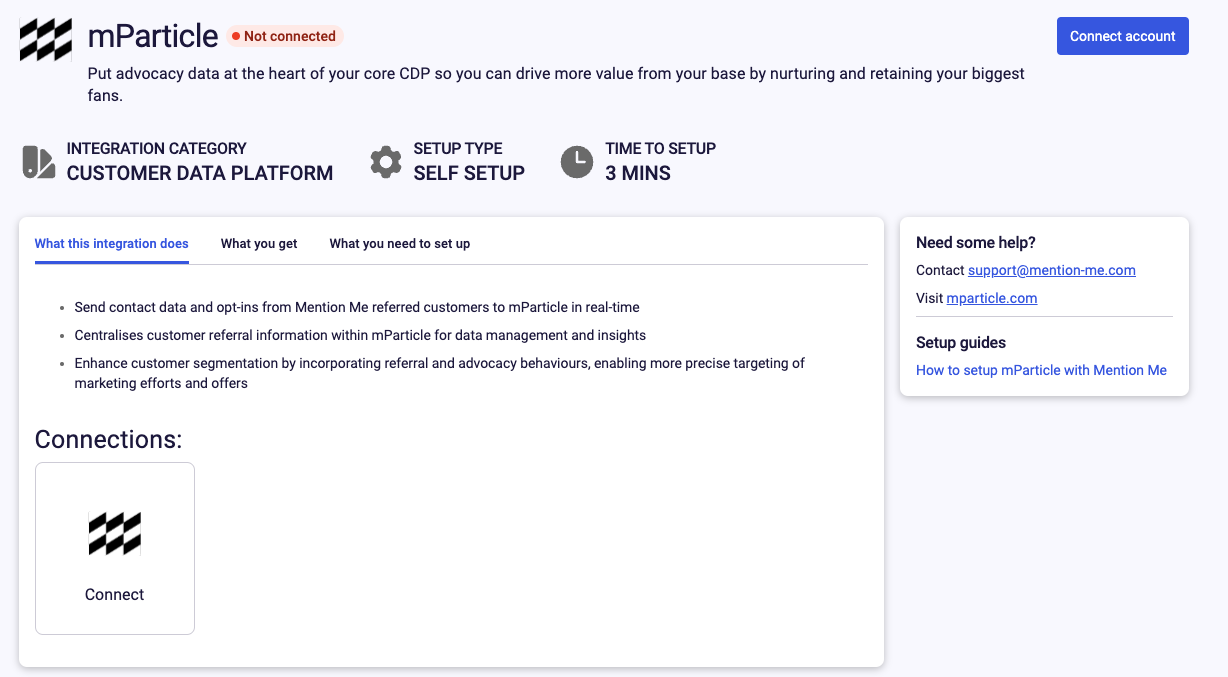Click the 3 MINS setup time text

click(x=638, y=173)
